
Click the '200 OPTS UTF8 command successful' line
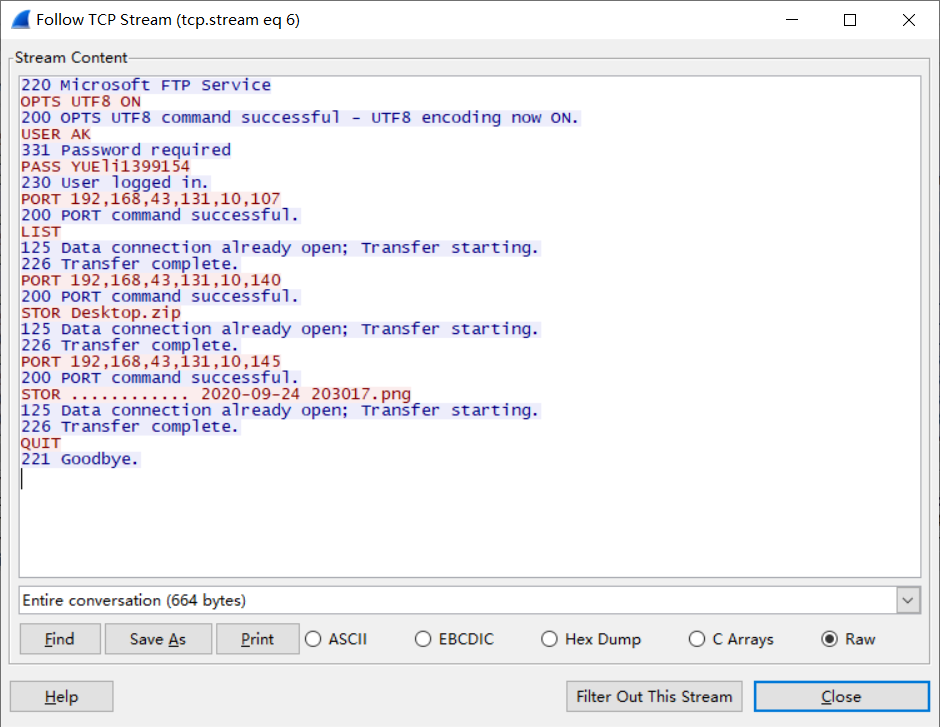click(300, 117)
